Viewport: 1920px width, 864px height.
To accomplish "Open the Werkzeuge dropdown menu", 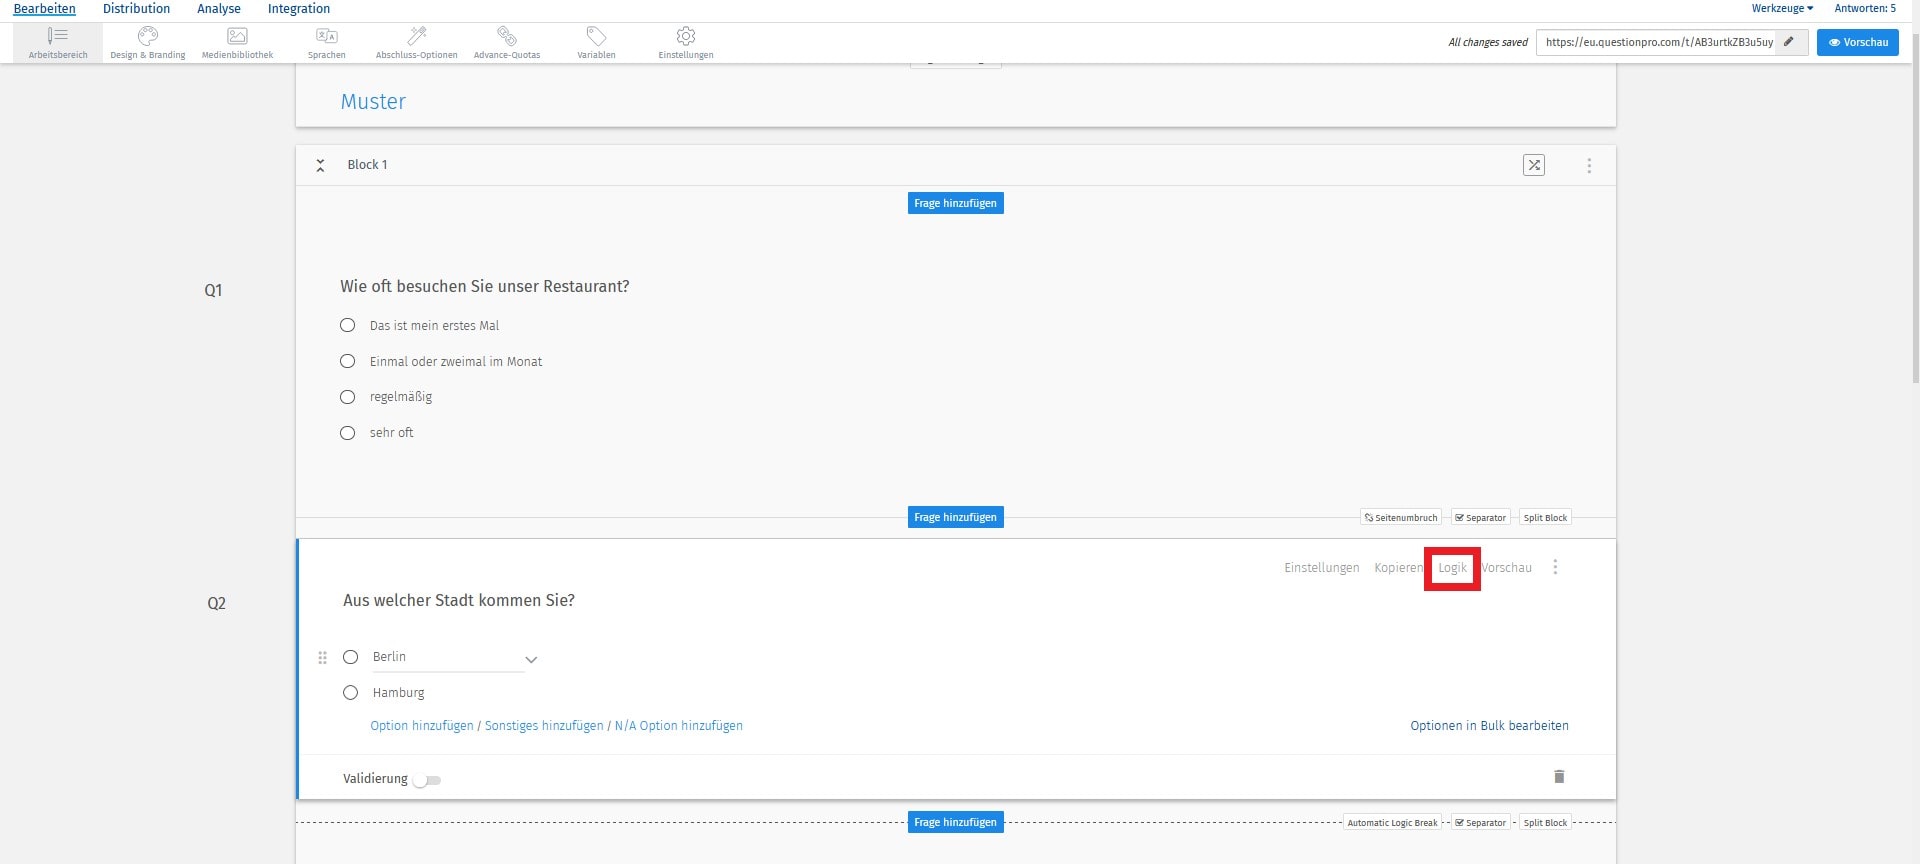I will pyautogui.click(x=1782, y=8).
